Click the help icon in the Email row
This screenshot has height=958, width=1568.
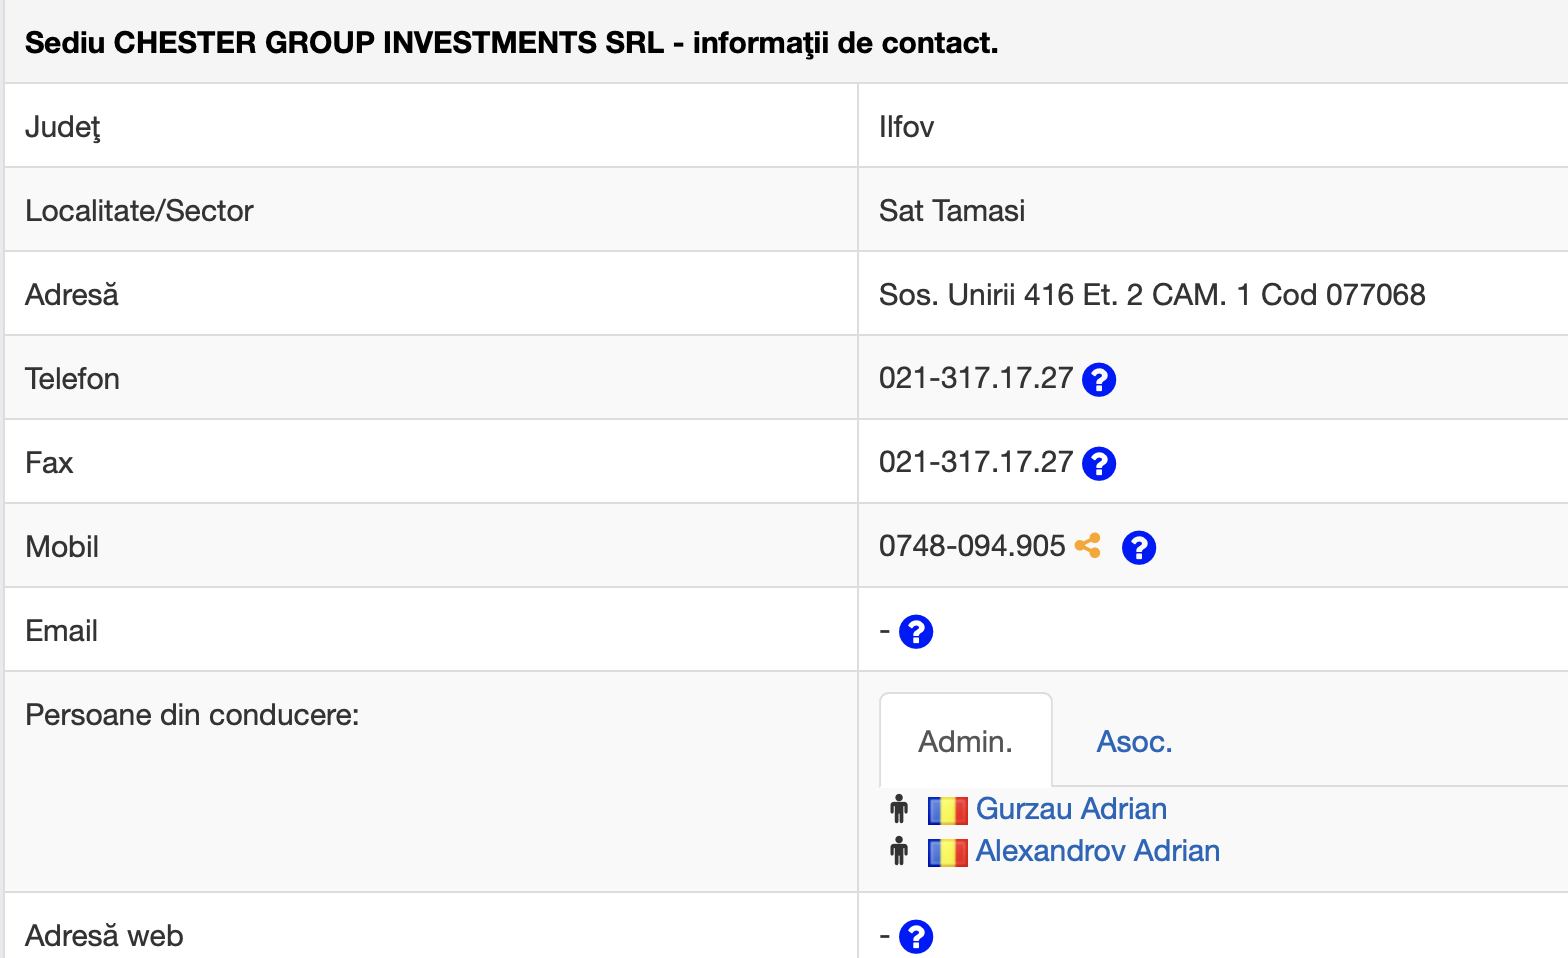[x=915, y=632]
